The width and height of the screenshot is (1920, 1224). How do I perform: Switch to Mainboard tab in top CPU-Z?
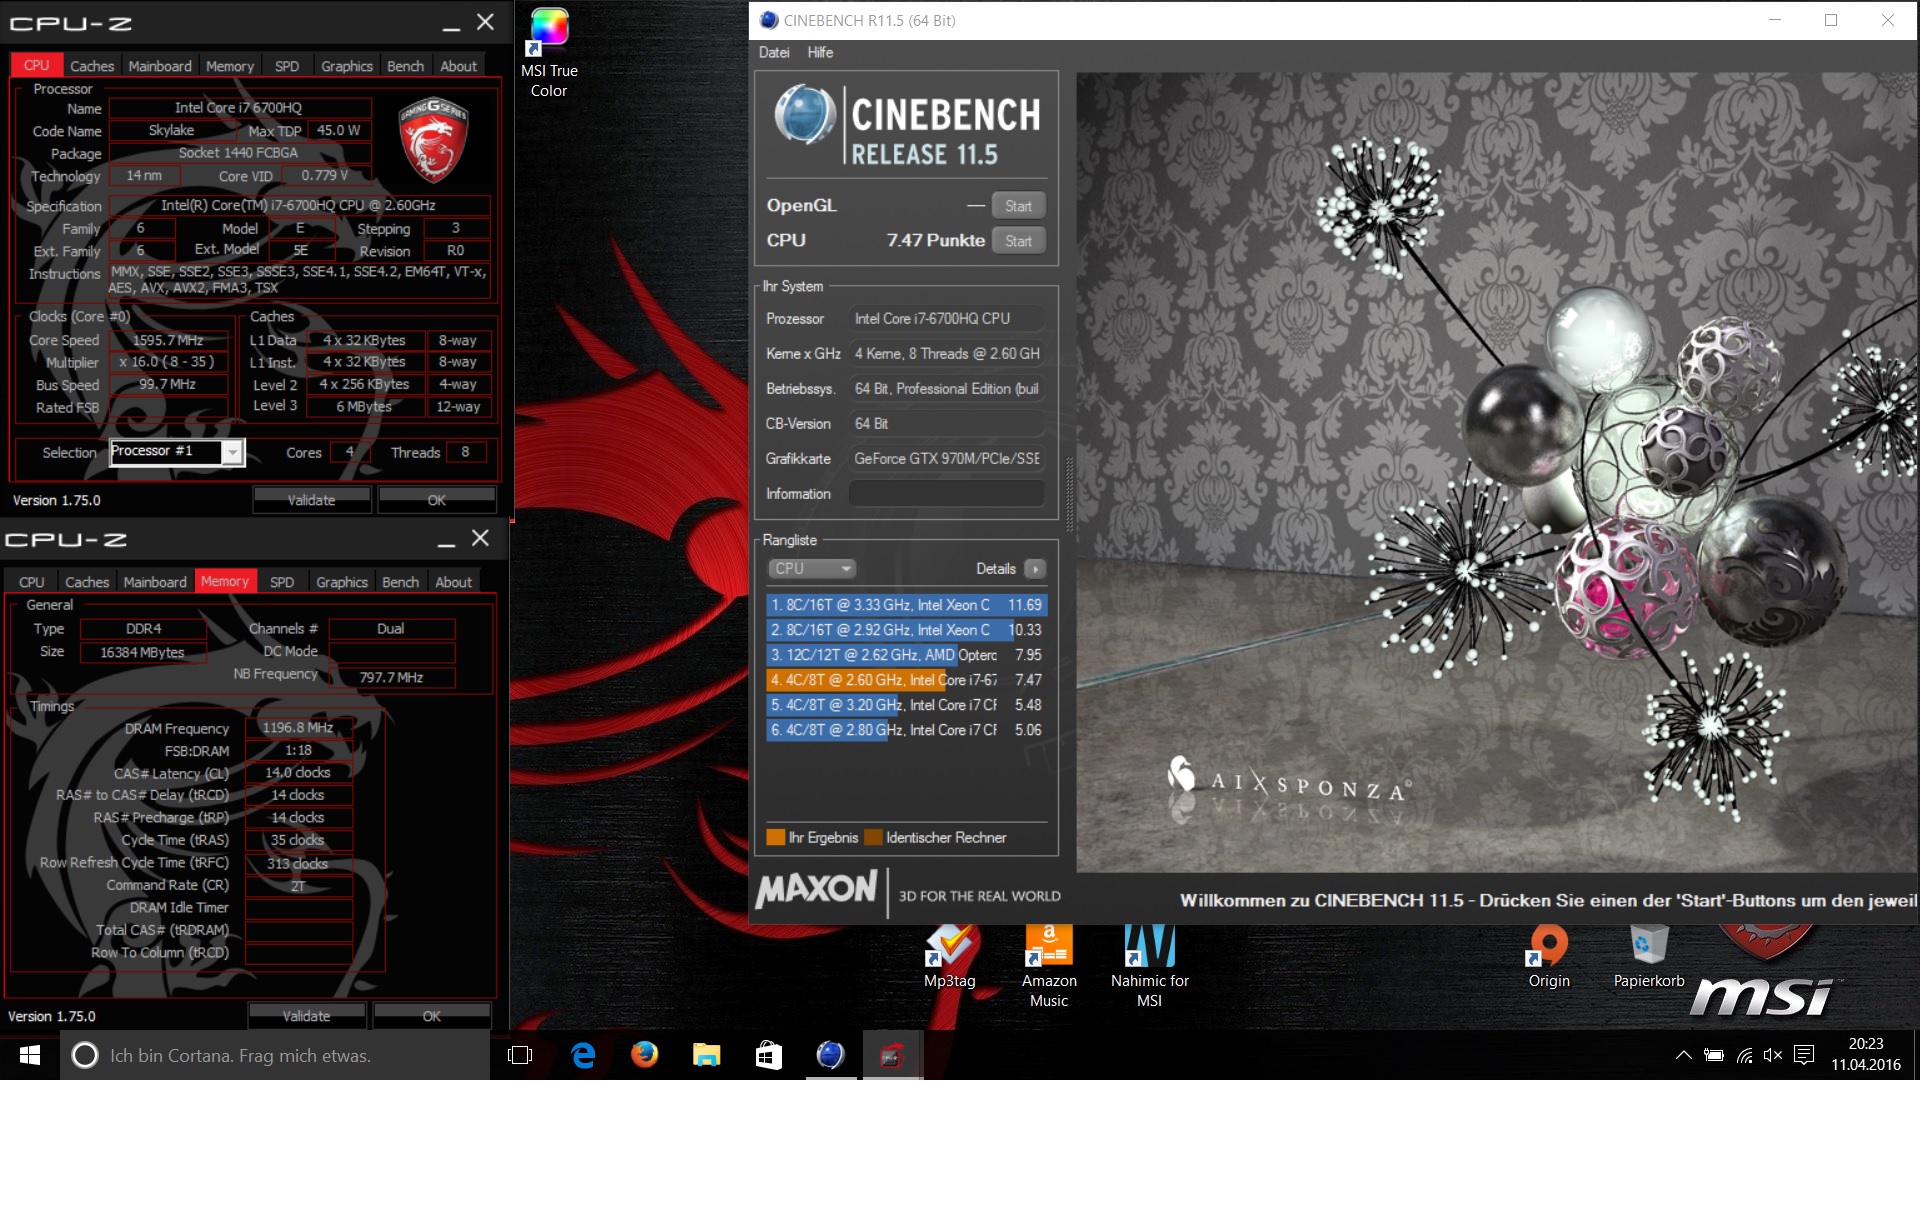[x=160, y=66]
